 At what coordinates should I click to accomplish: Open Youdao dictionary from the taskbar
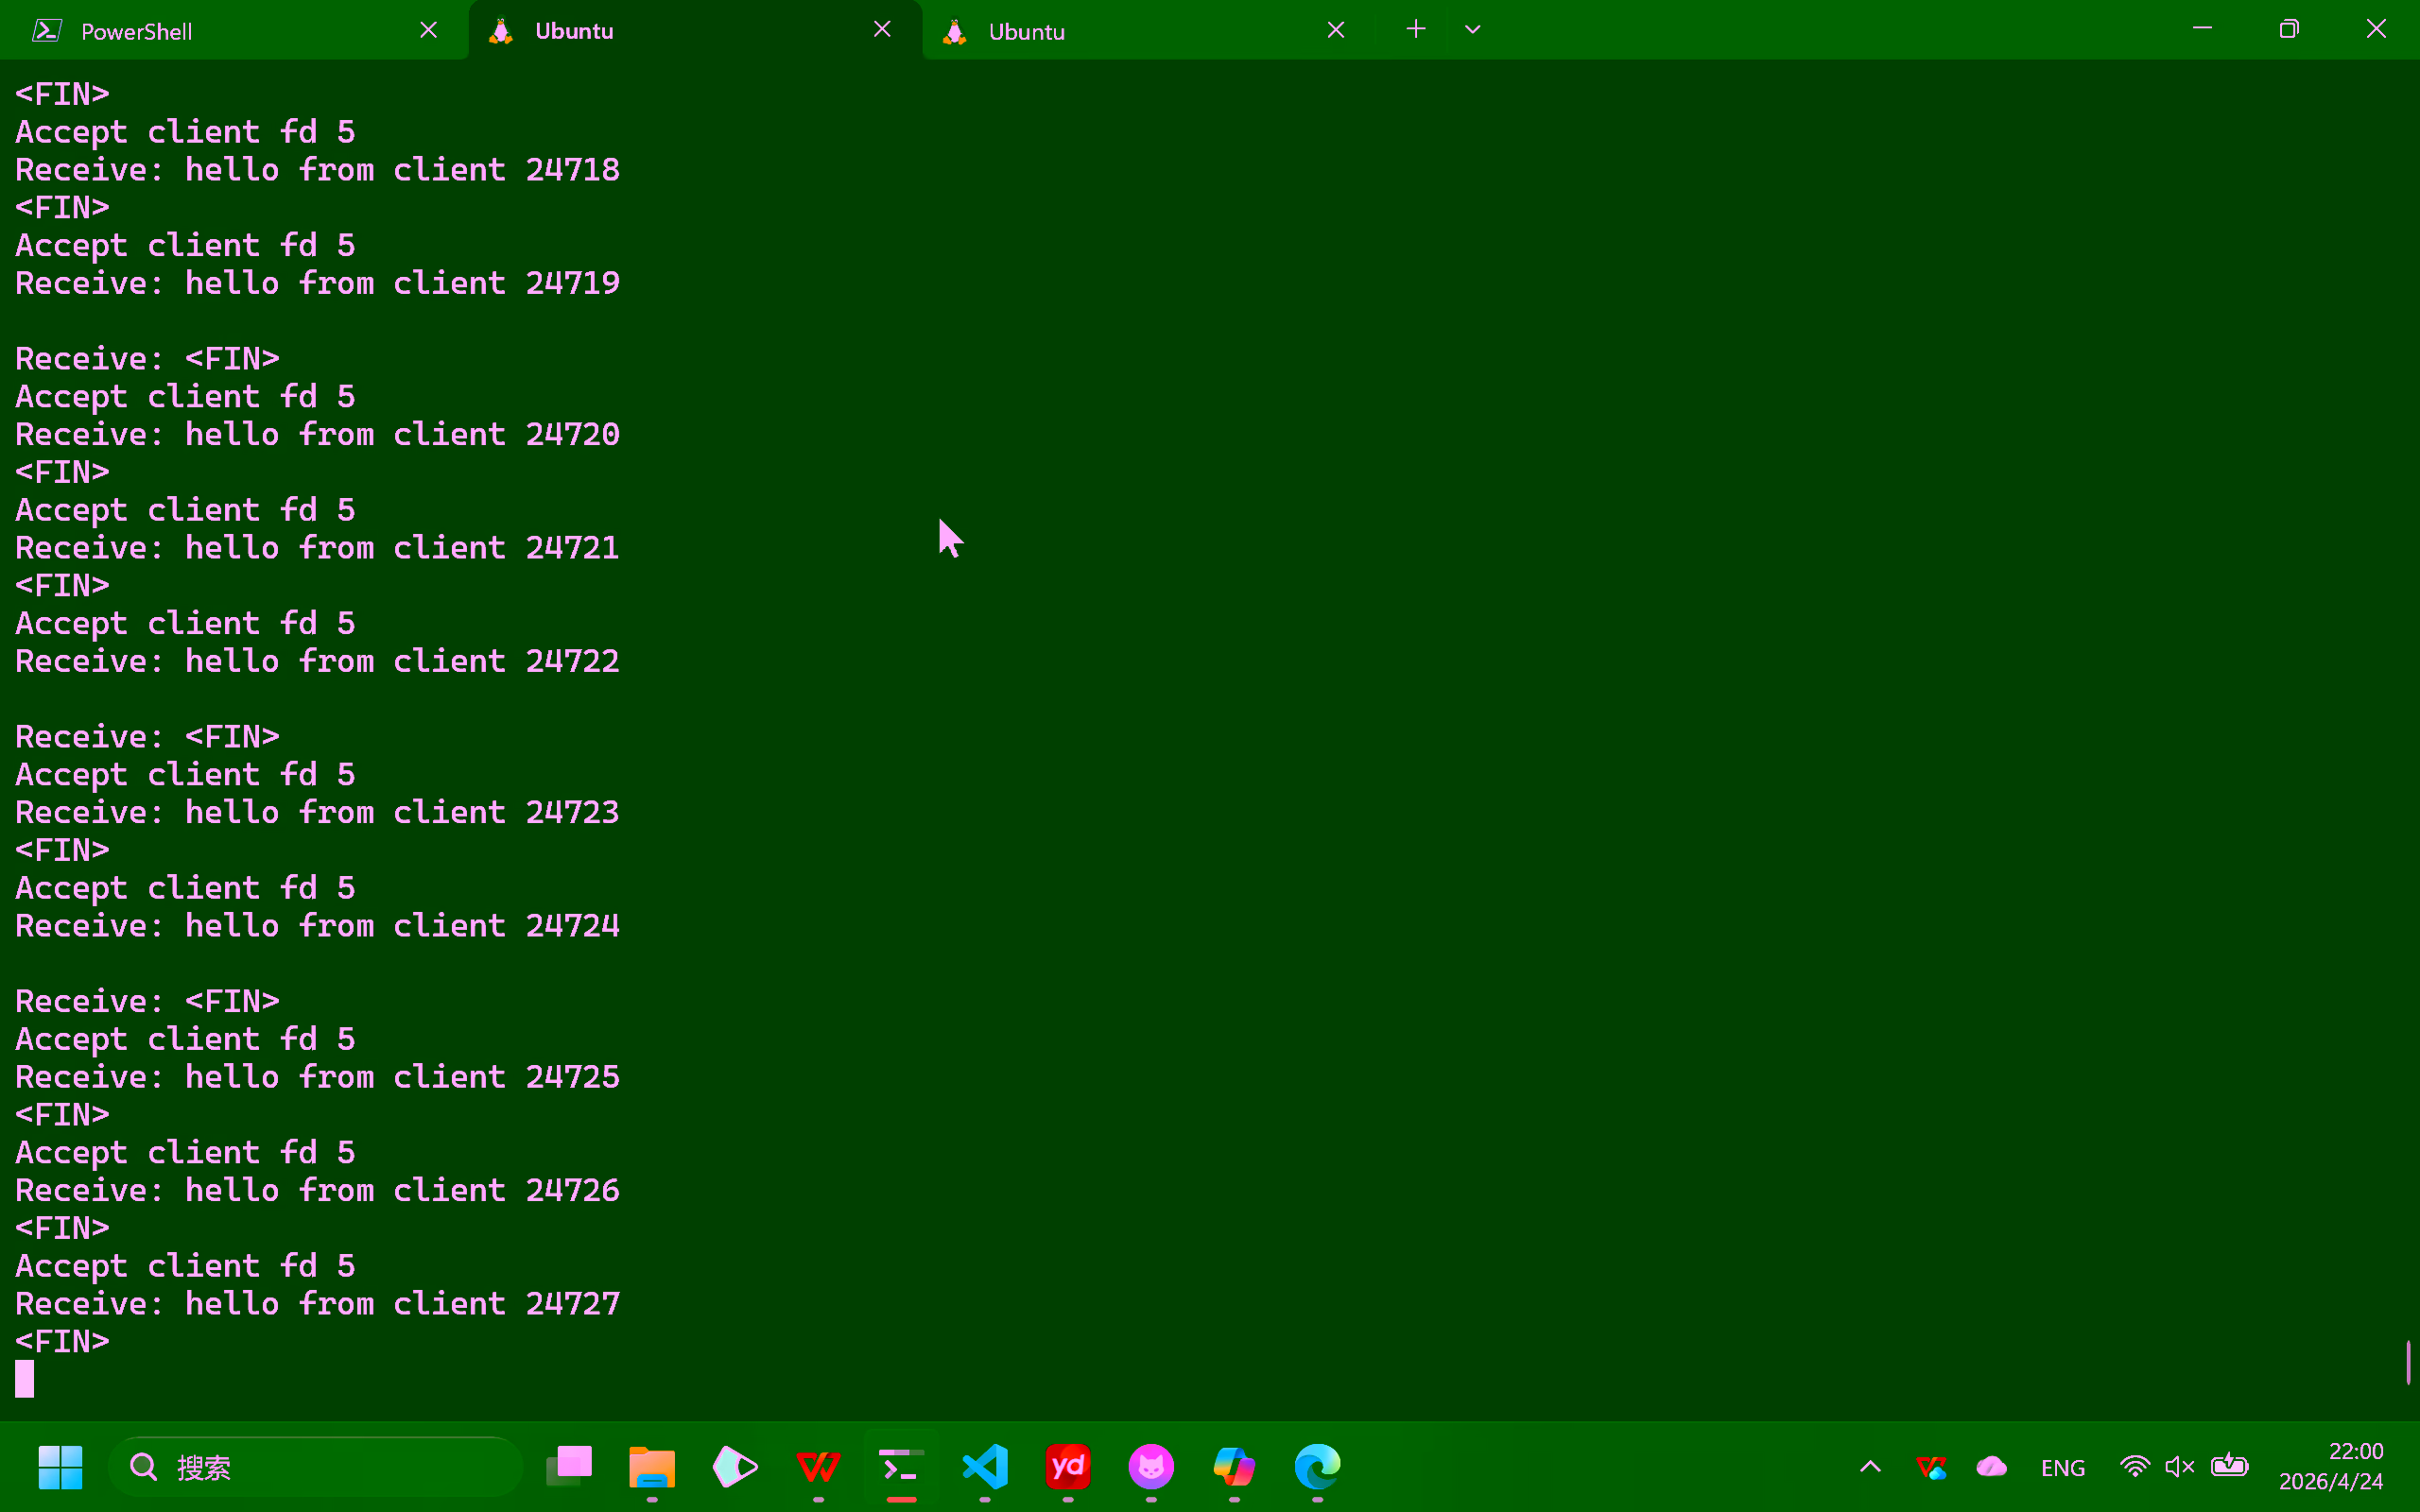pyautogui.click(x=1068, y=1467)
